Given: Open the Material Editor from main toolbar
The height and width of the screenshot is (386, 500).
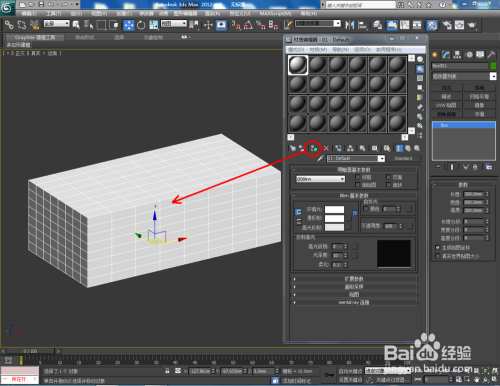Looking at the screenshot, I should point(432,25).
